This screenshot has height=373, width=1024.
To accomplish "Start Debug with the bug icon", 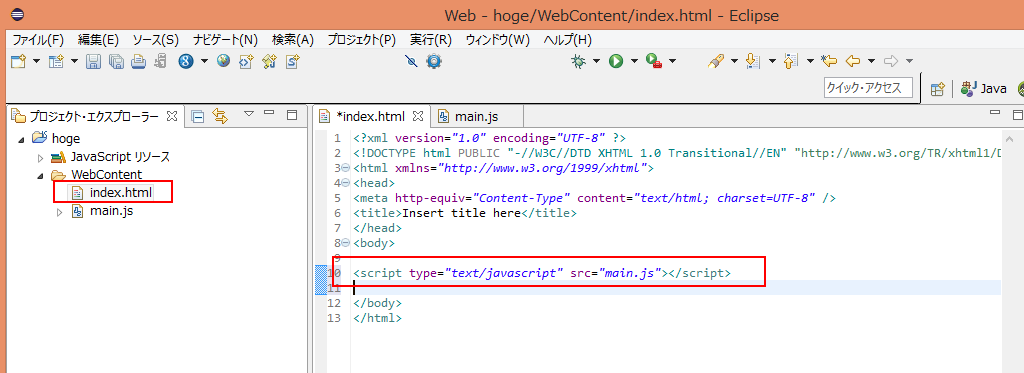I will pyautogui.click(x=579, y=61).
